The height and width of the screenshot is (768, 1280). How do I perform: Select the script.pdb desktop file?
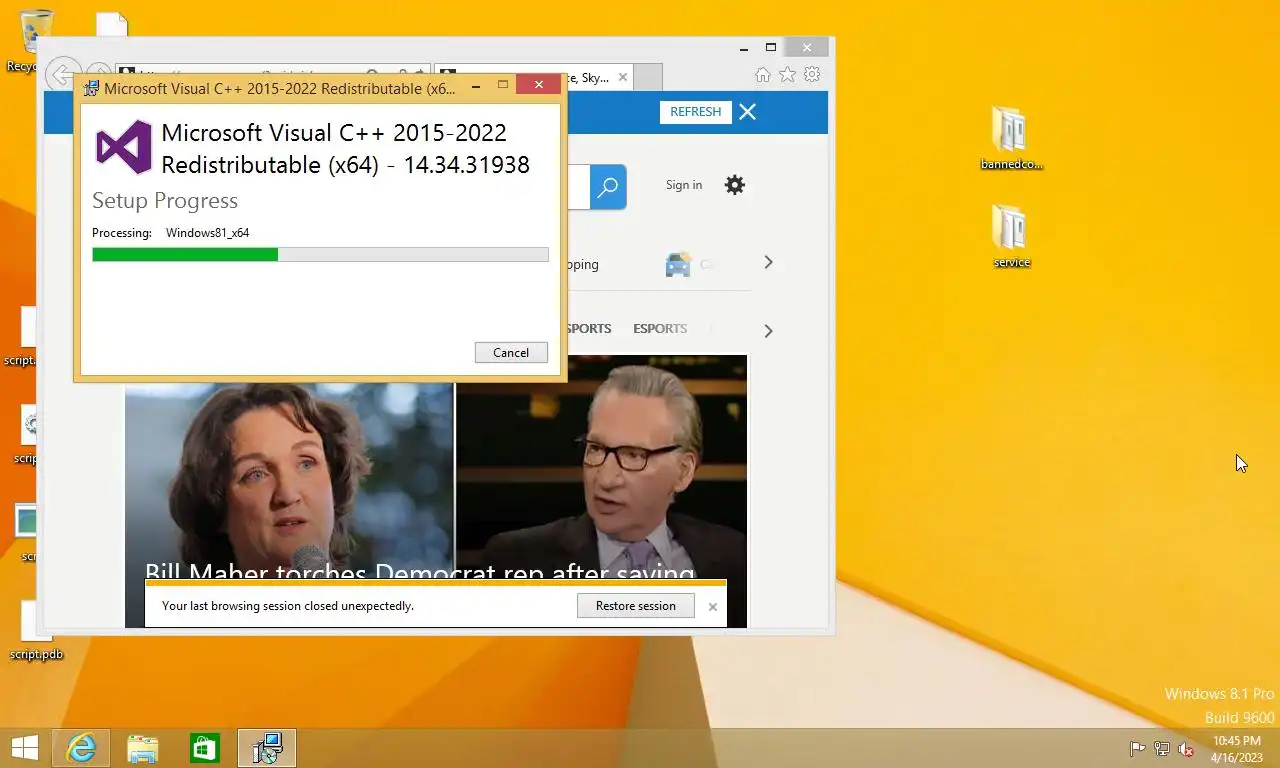click(35, 631)
